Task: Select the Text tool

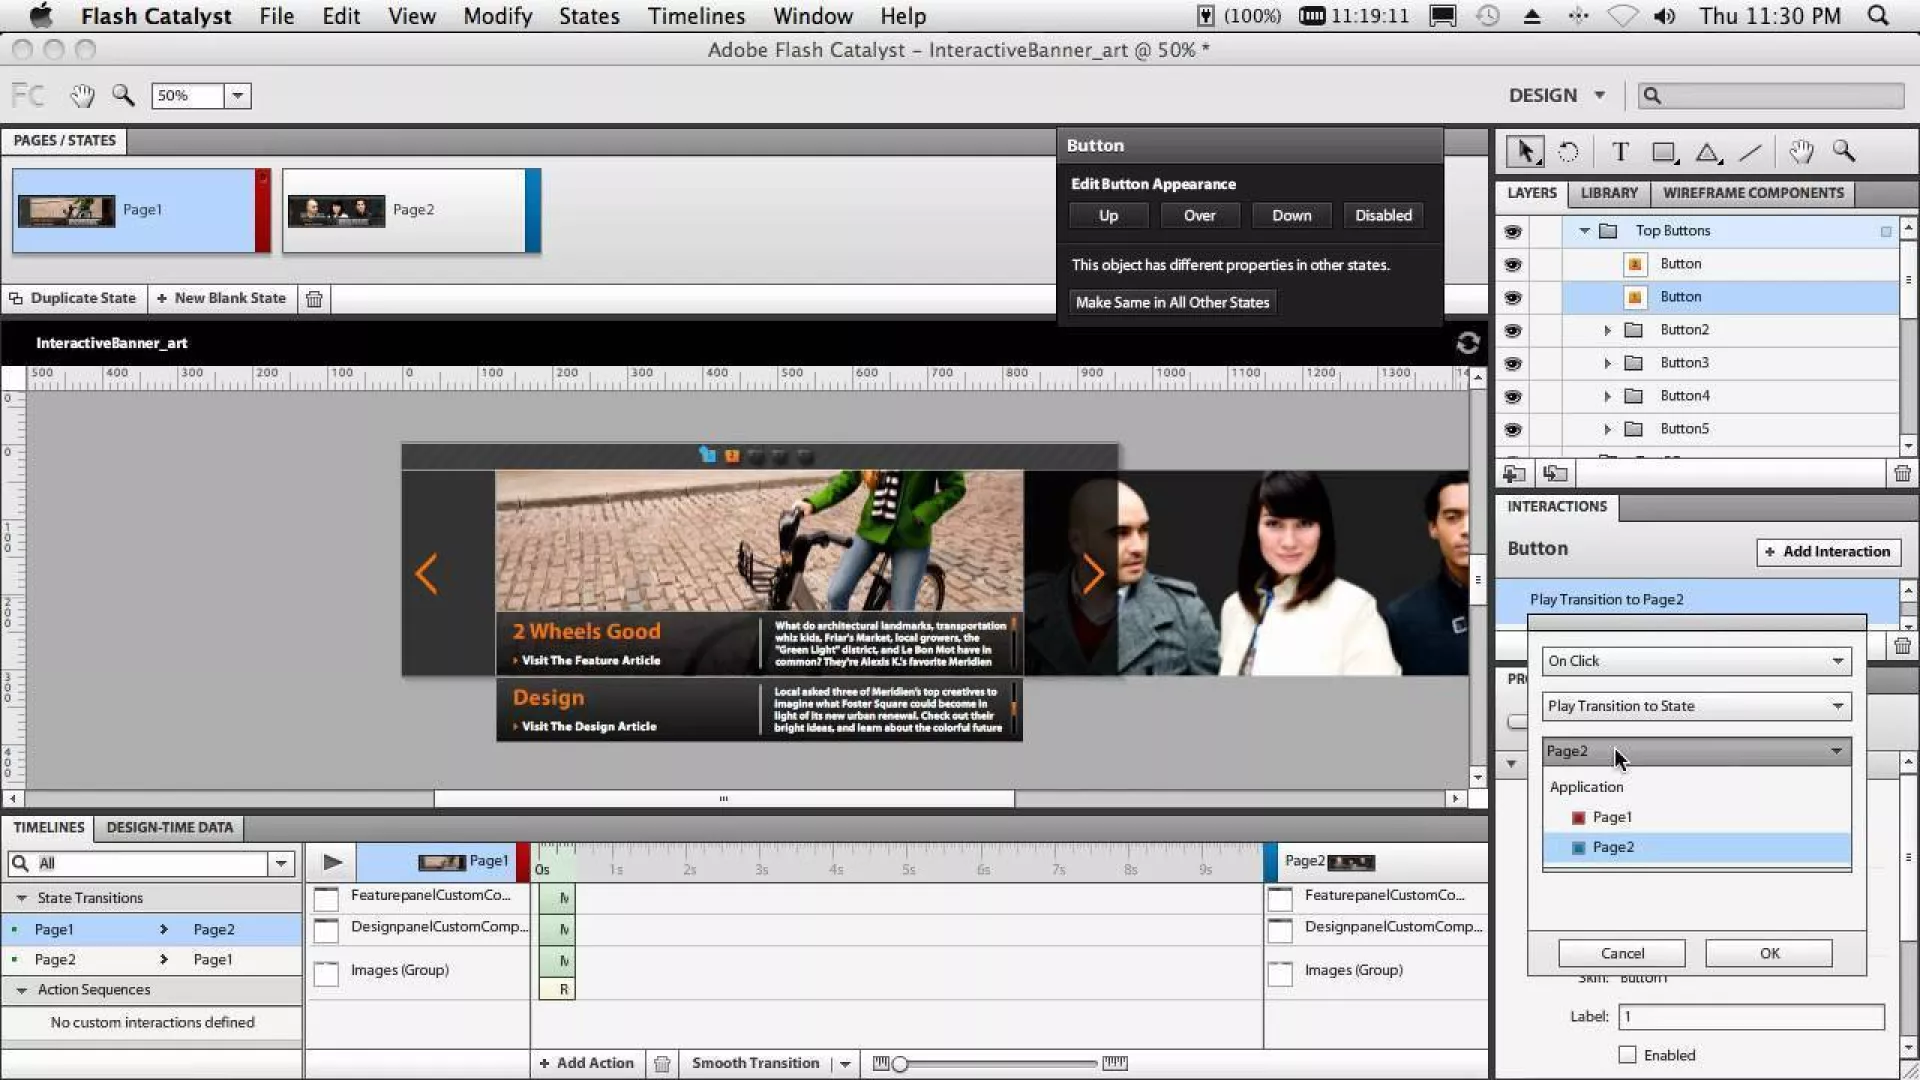Action: [x=1620, y=152]
